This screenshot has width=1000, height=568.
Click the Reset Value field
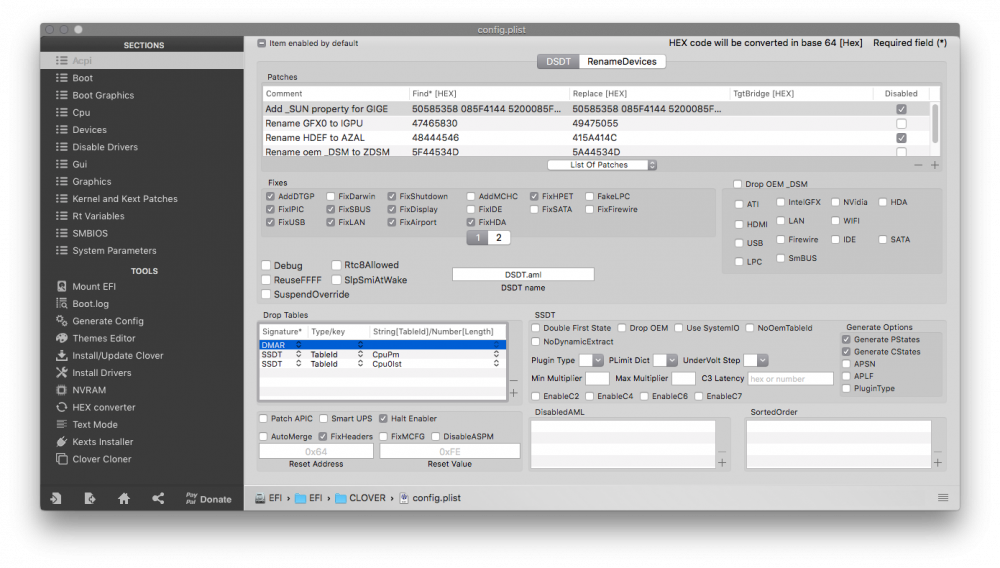tap(450, 451)
